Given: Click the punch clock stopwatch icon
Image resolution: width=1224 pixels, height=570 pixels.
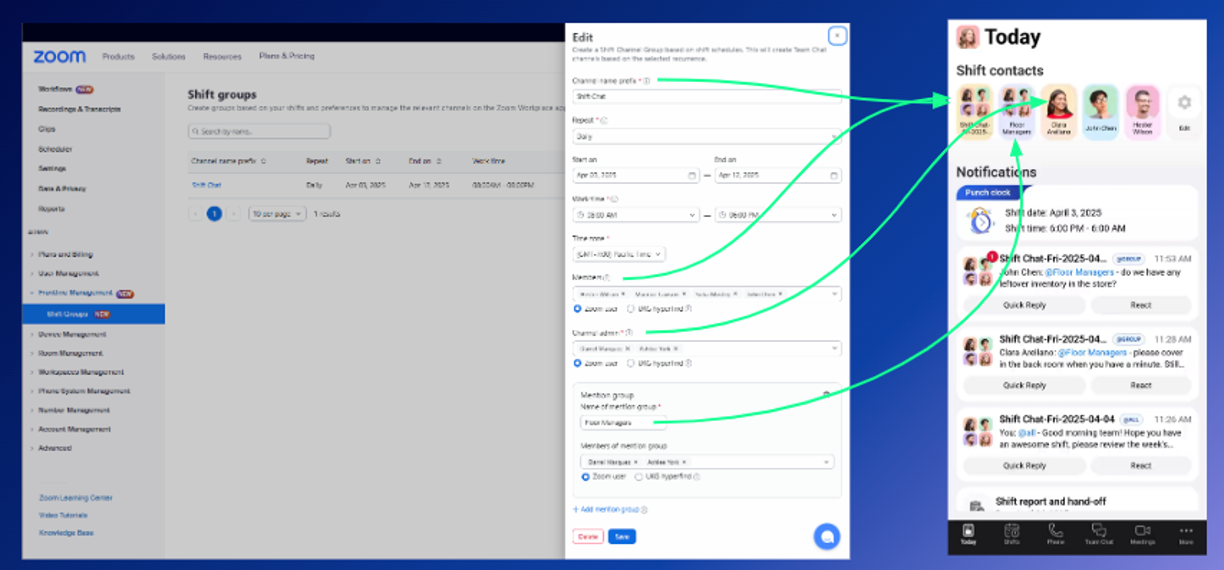Looking at the screenshot, I should point(980,220).
